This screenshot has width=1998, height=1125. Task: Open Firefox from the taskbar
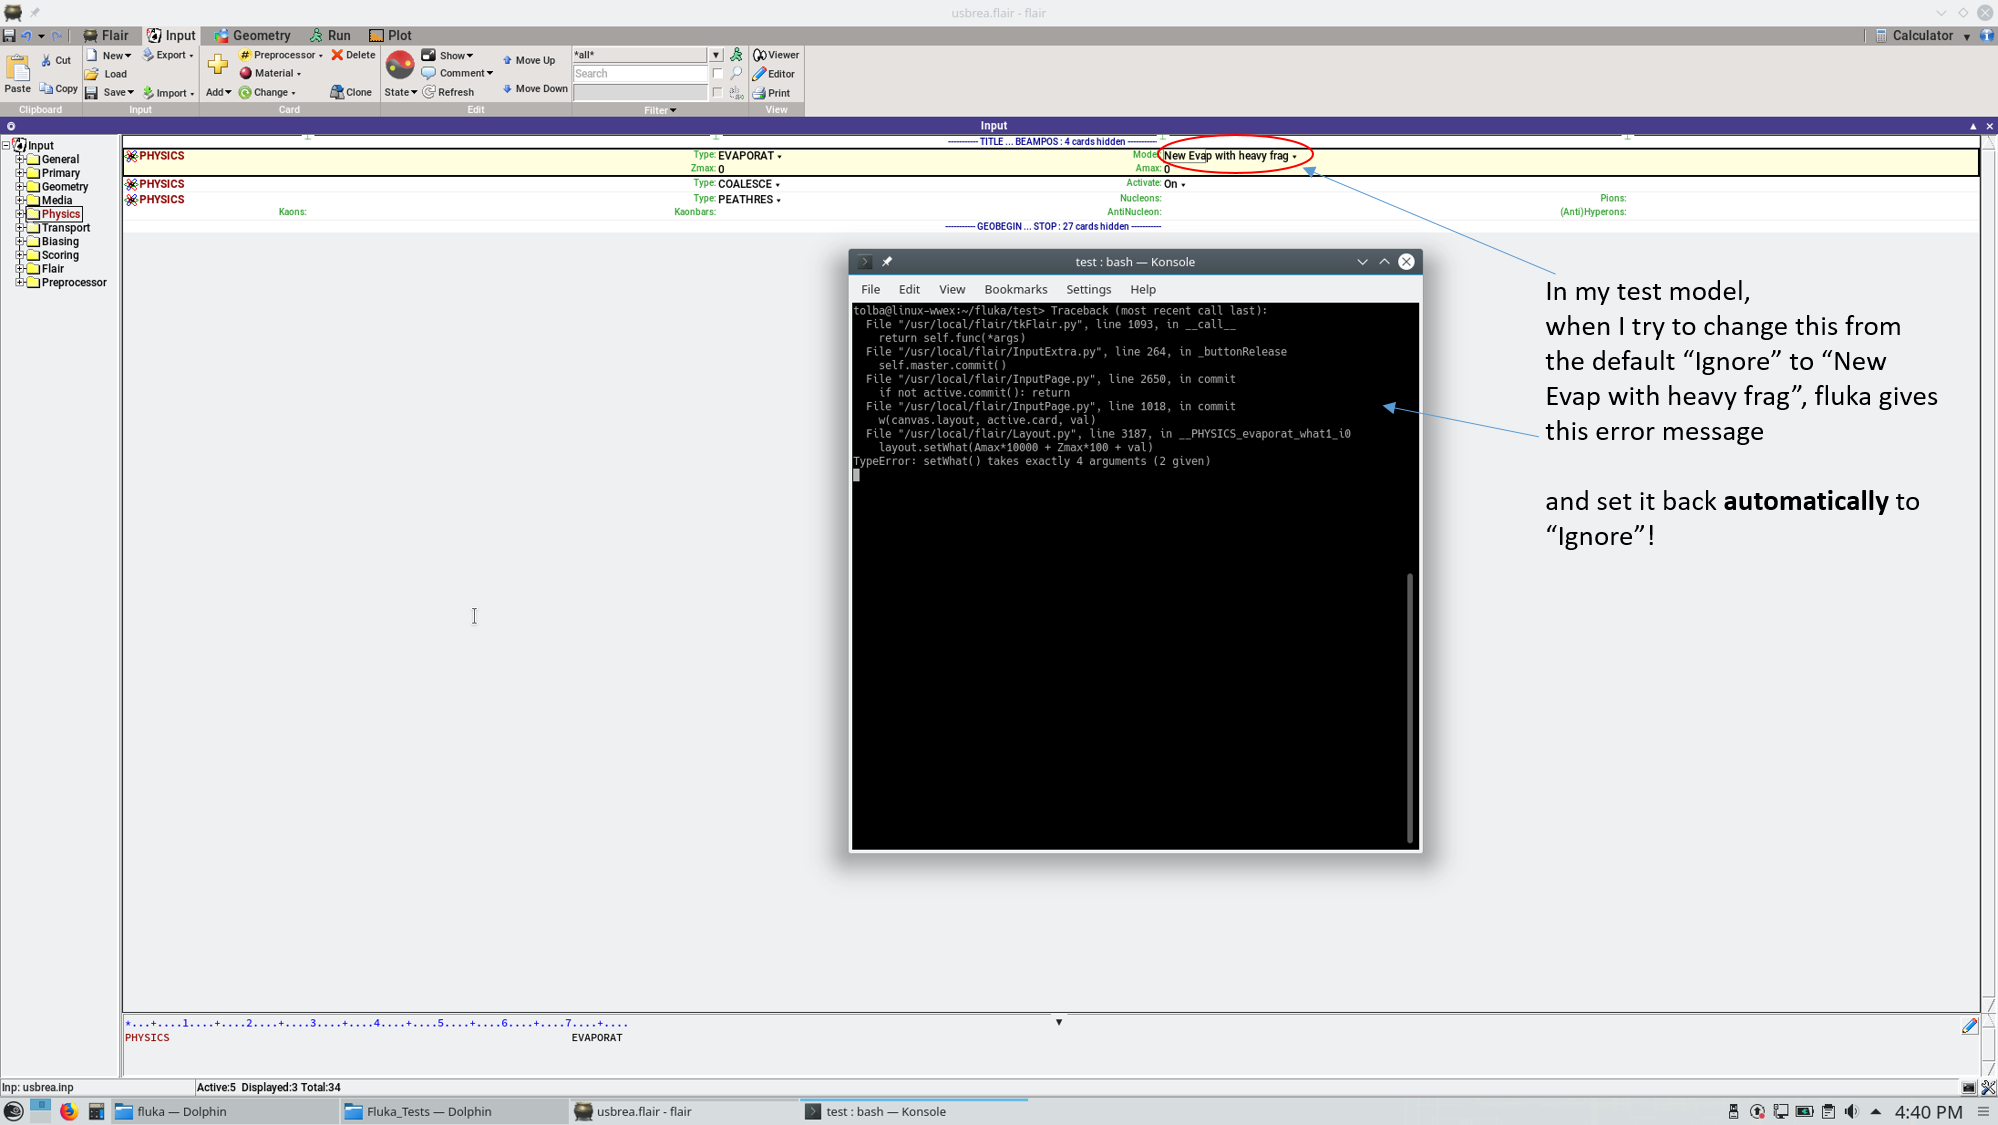point(68,1111)
